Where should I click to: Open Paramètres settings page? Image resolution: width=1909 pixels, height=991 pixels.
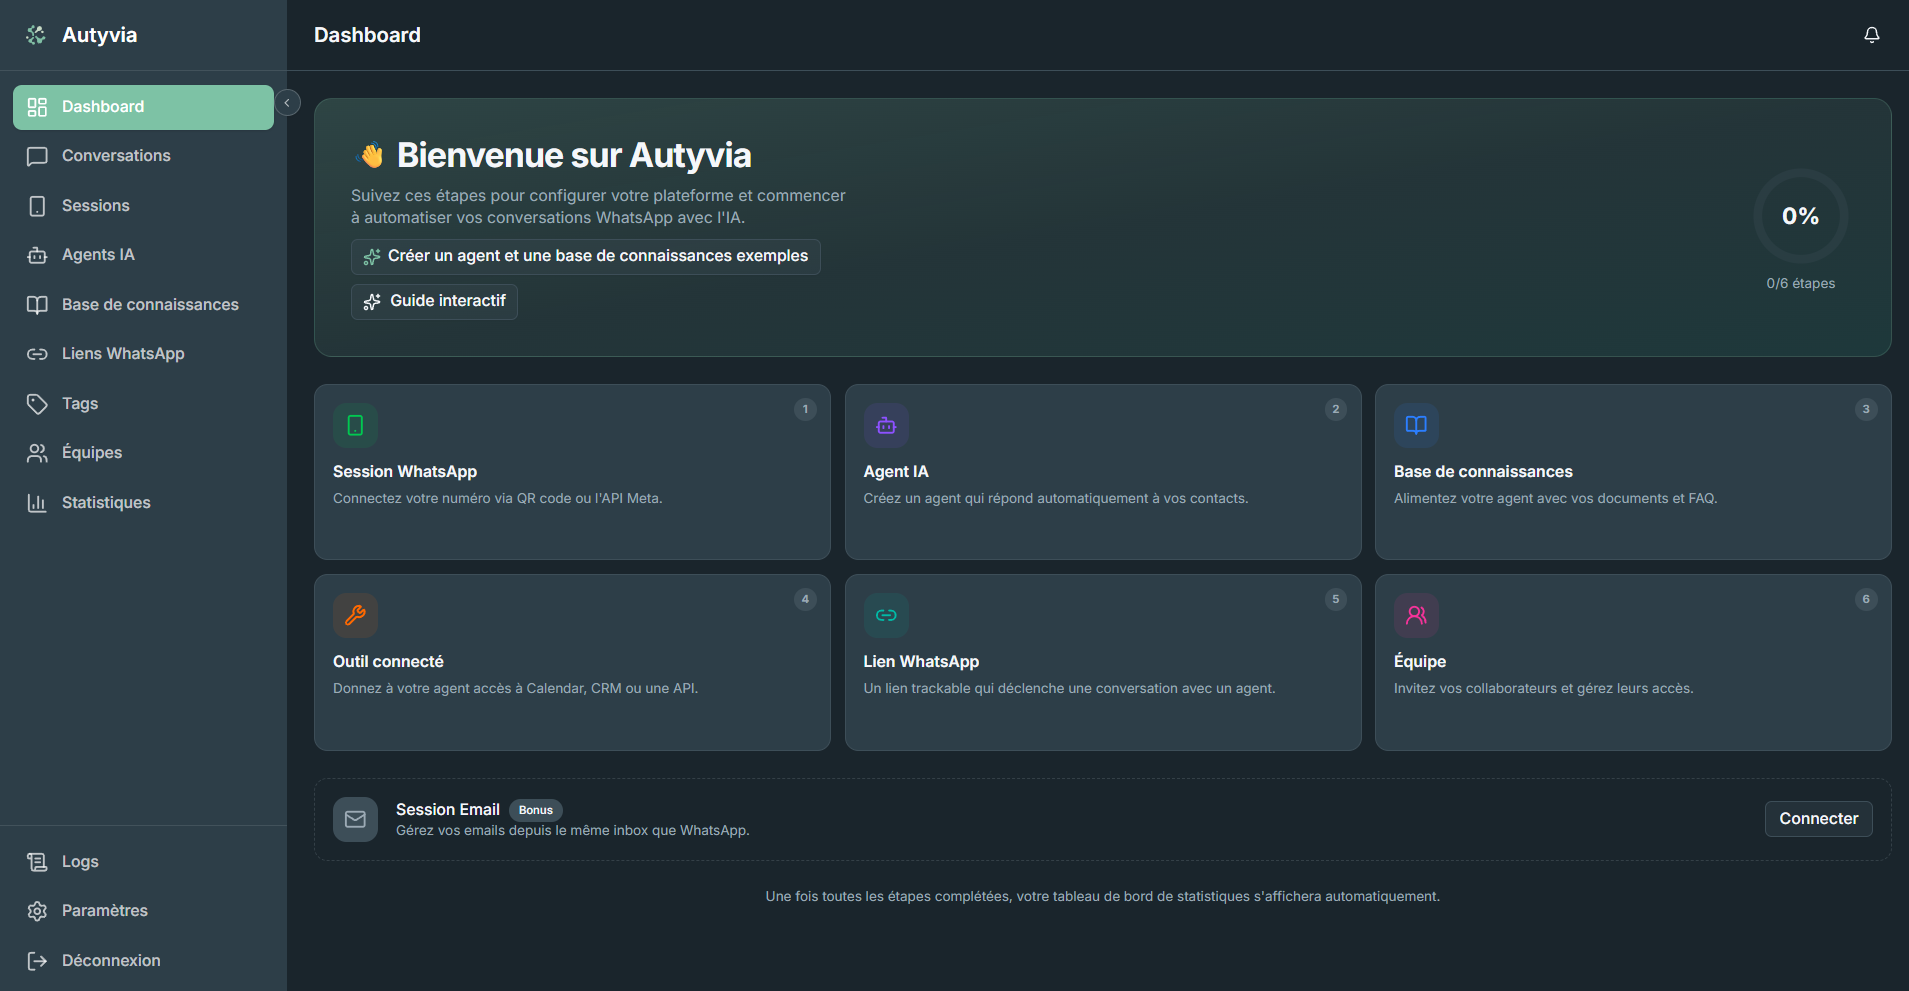[143, 911]
